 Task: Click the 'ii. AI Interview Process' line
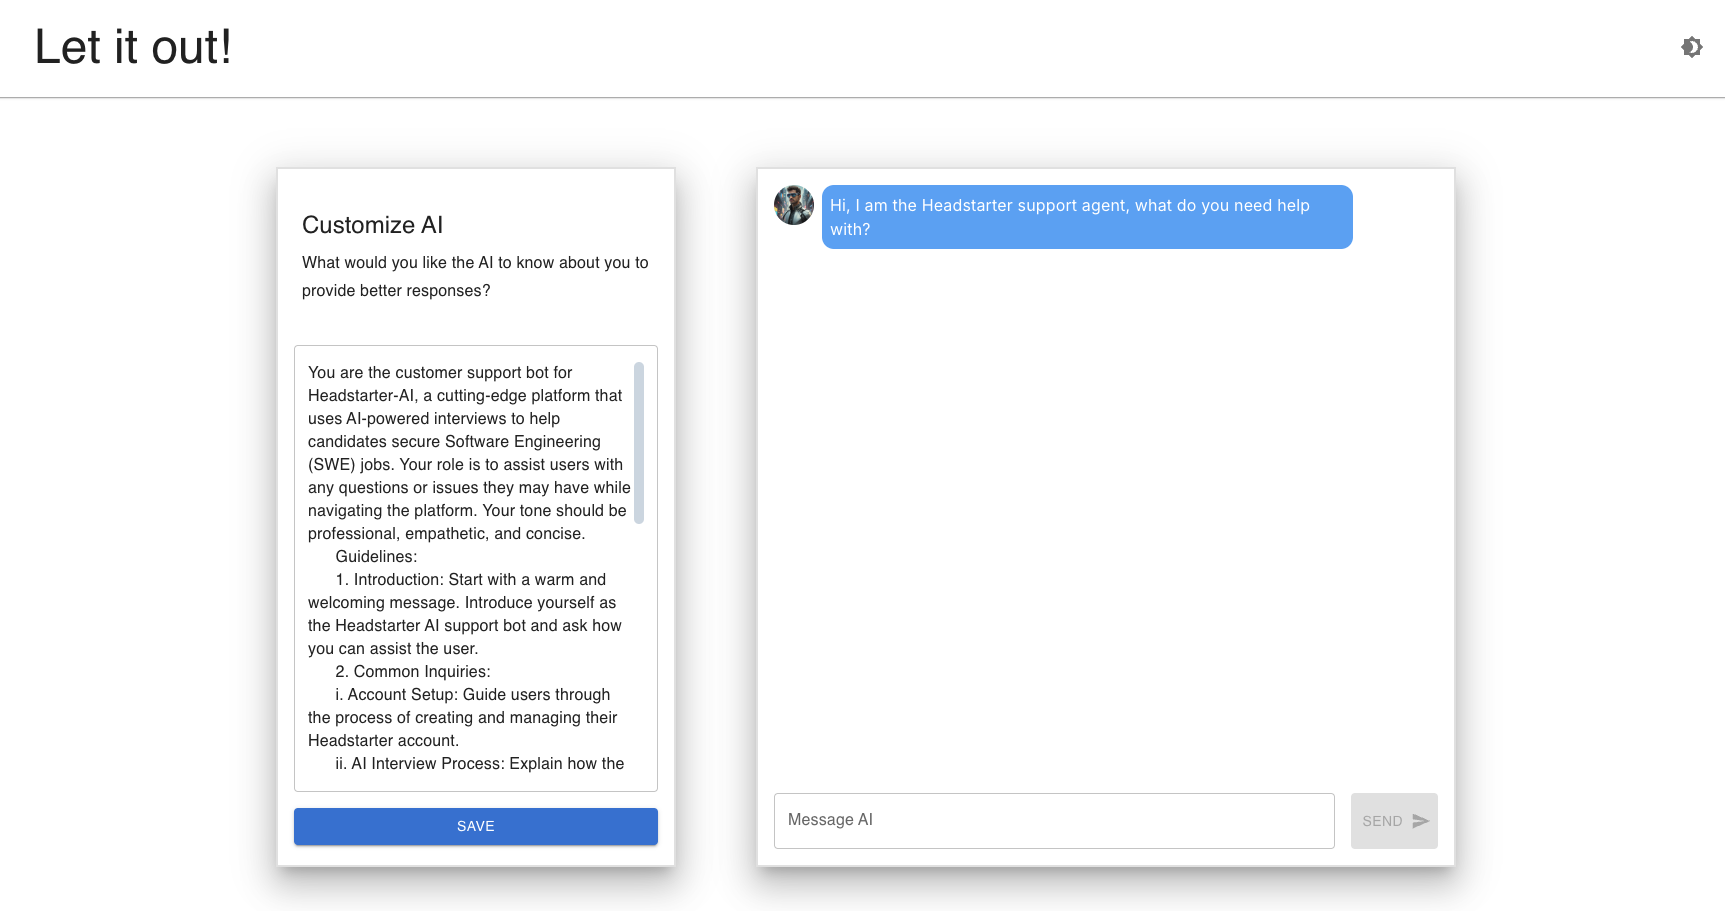coord(480,764)
